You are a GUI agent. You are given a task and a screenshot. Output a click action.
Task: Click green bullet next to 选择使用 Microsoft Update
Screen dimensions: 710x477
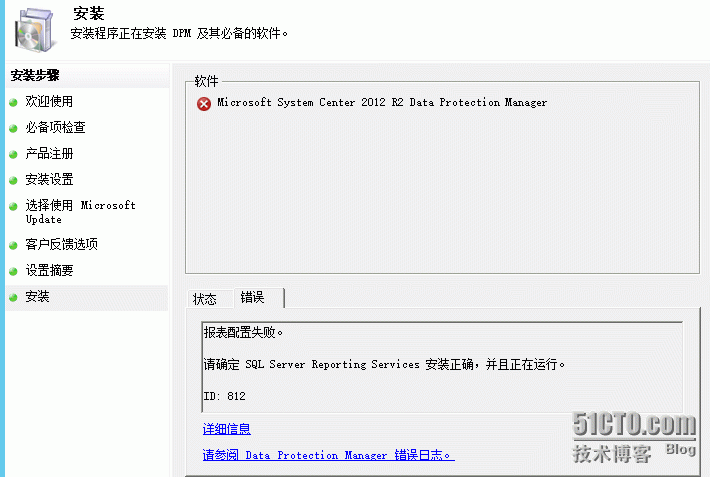pyautogui.click(x=13, y=206)
